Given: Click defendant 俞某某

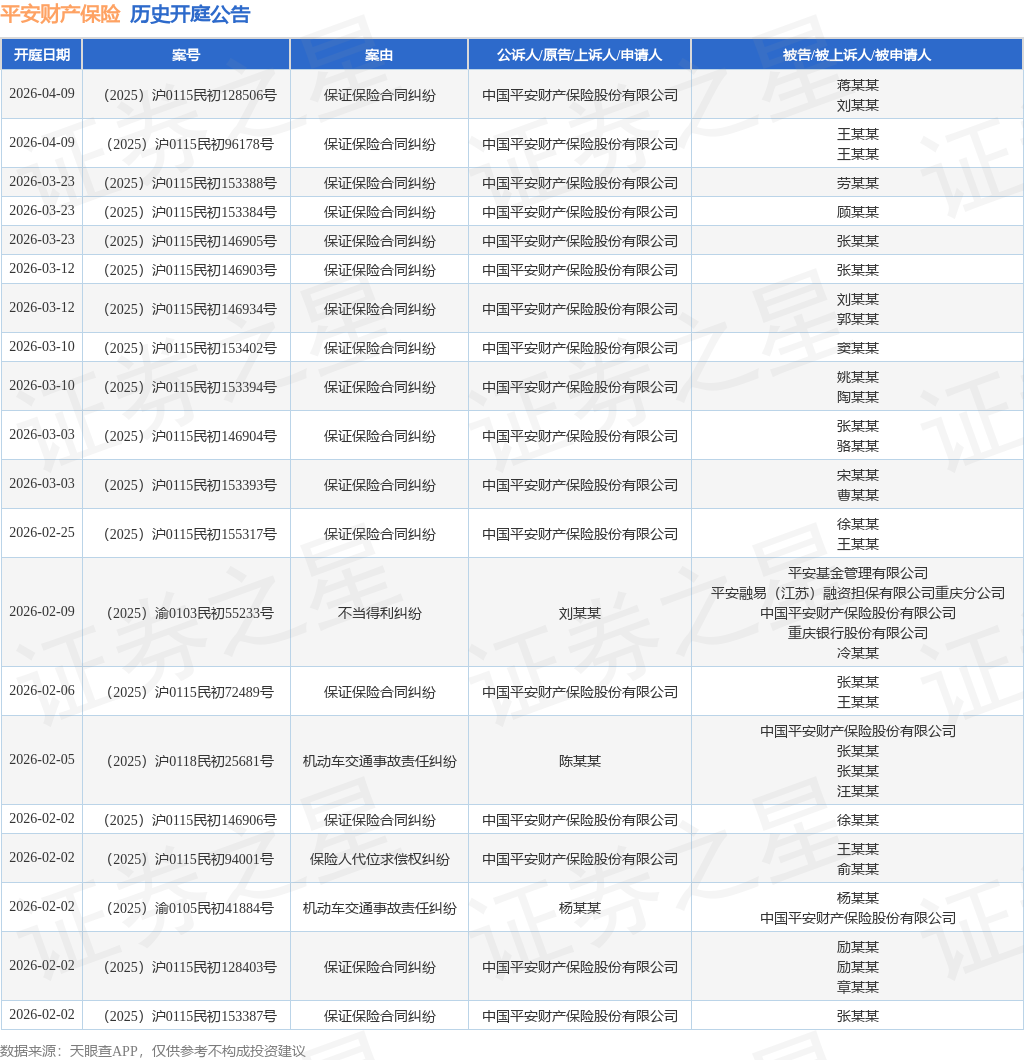Looking at the screenshot, I should point(857,869).
